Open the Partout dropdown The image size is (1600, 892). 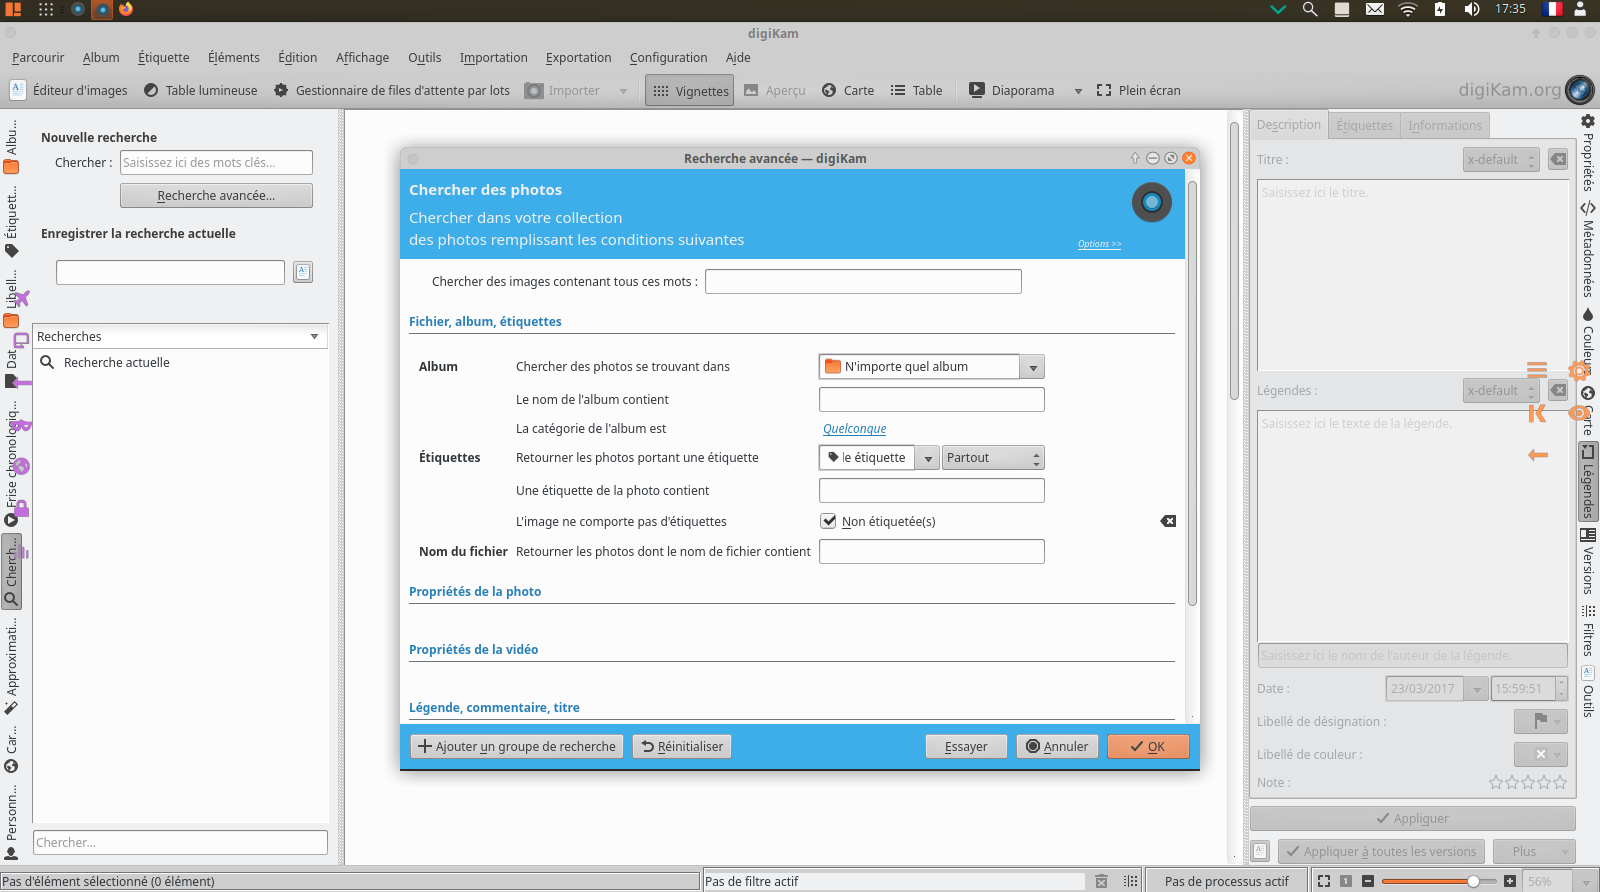click(993, 458)
